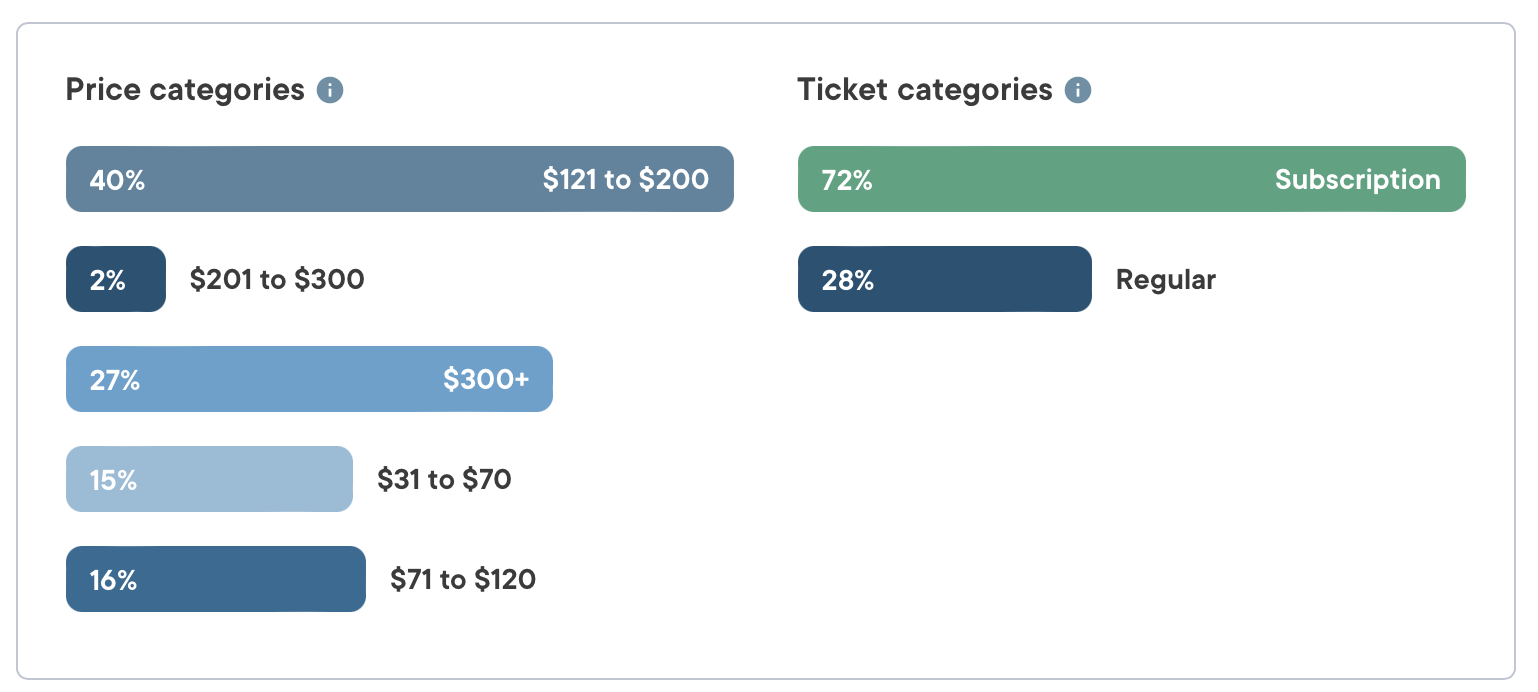Click the "Price categories" heading
1538x692 pixels.
point(185,90)
